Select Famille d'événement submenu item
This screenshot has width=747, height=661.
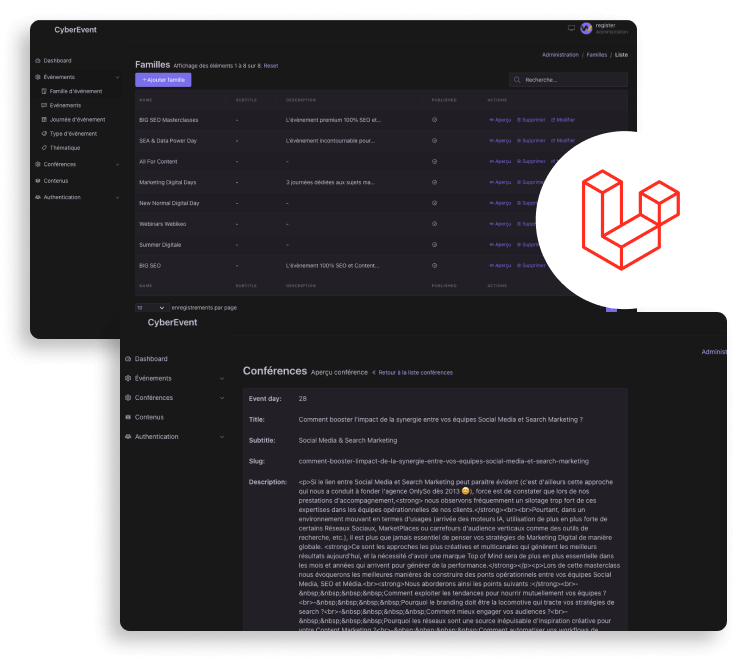click(76, 91)
